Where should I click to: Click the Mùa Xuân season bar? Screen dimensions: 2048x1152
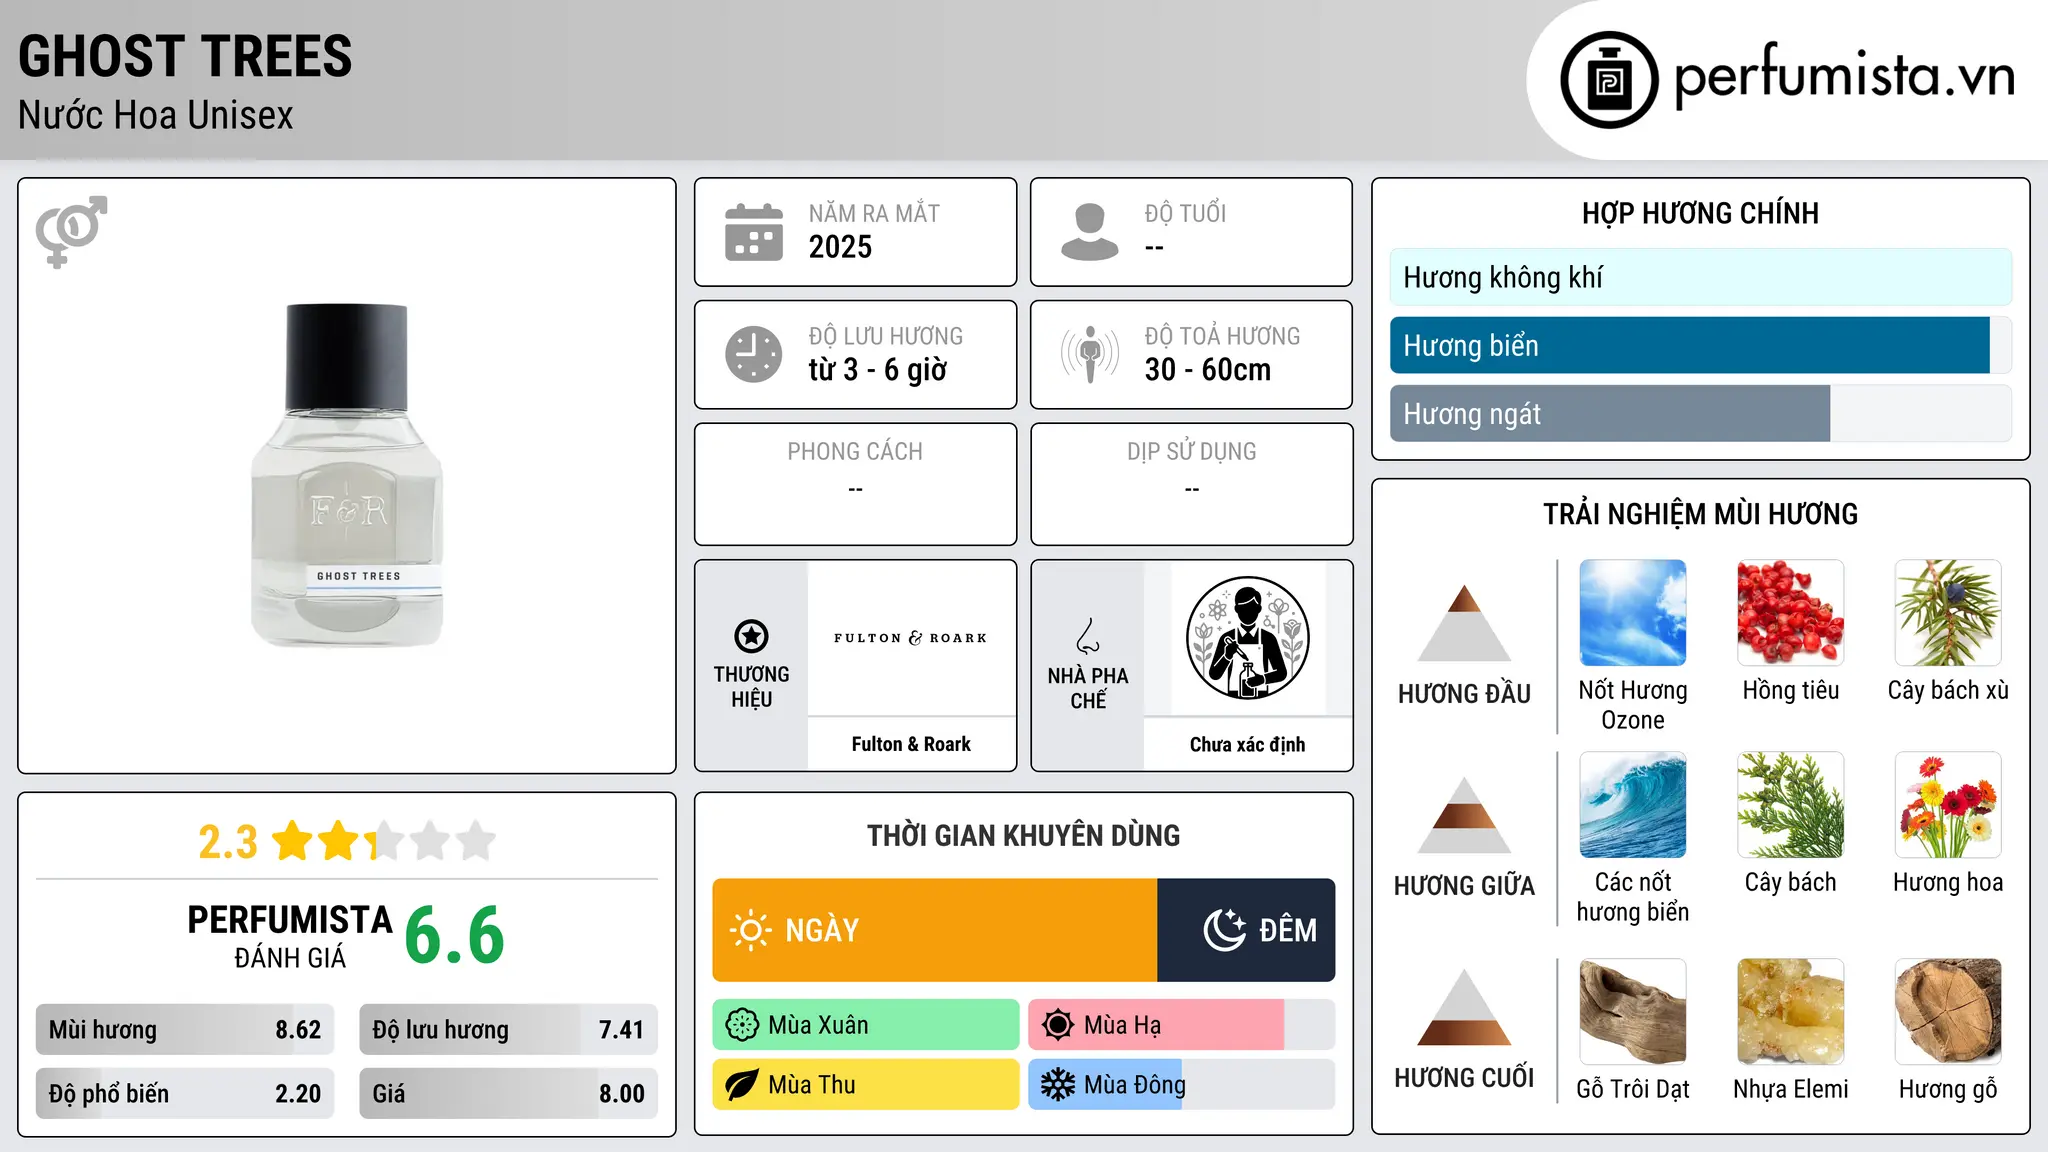point(866,1025)
